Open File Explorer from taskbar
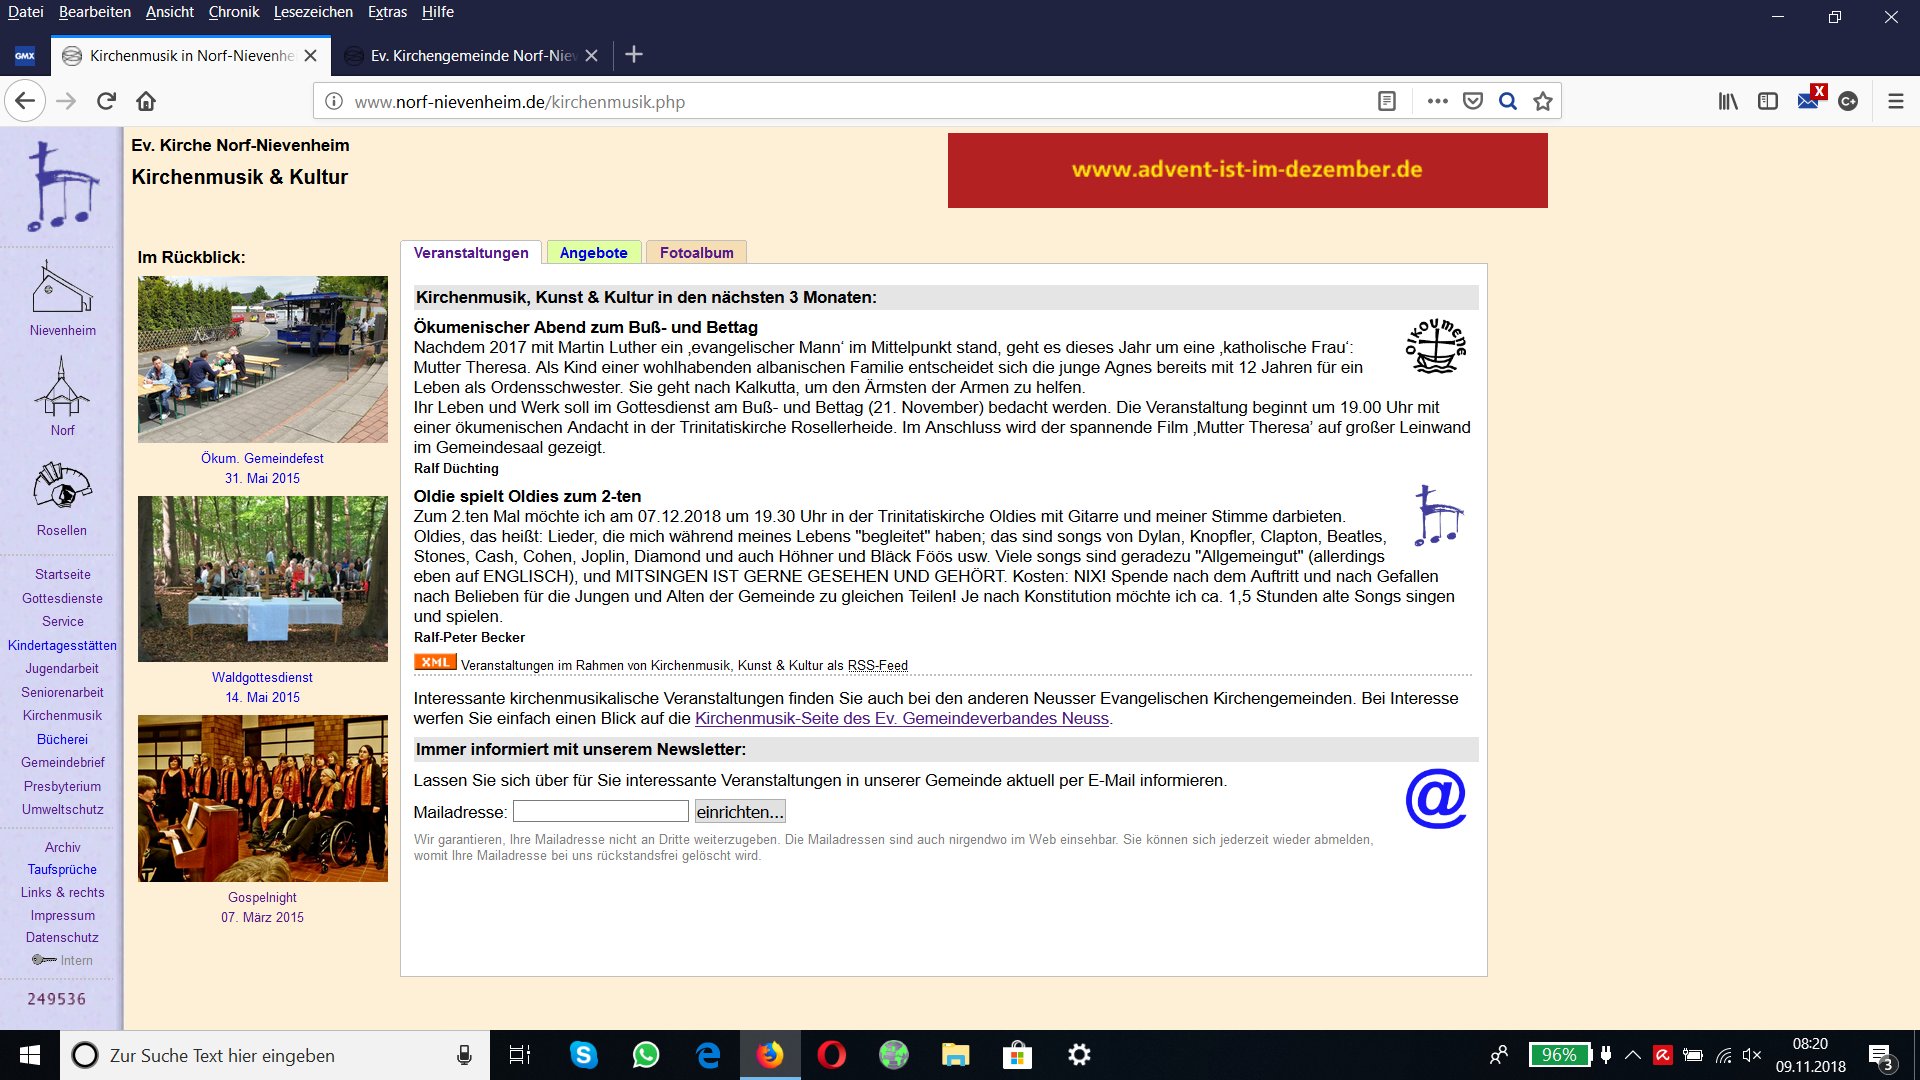Viewport: 1920px width, 1080px height. pyautogui.click(x=955, y=1055)
